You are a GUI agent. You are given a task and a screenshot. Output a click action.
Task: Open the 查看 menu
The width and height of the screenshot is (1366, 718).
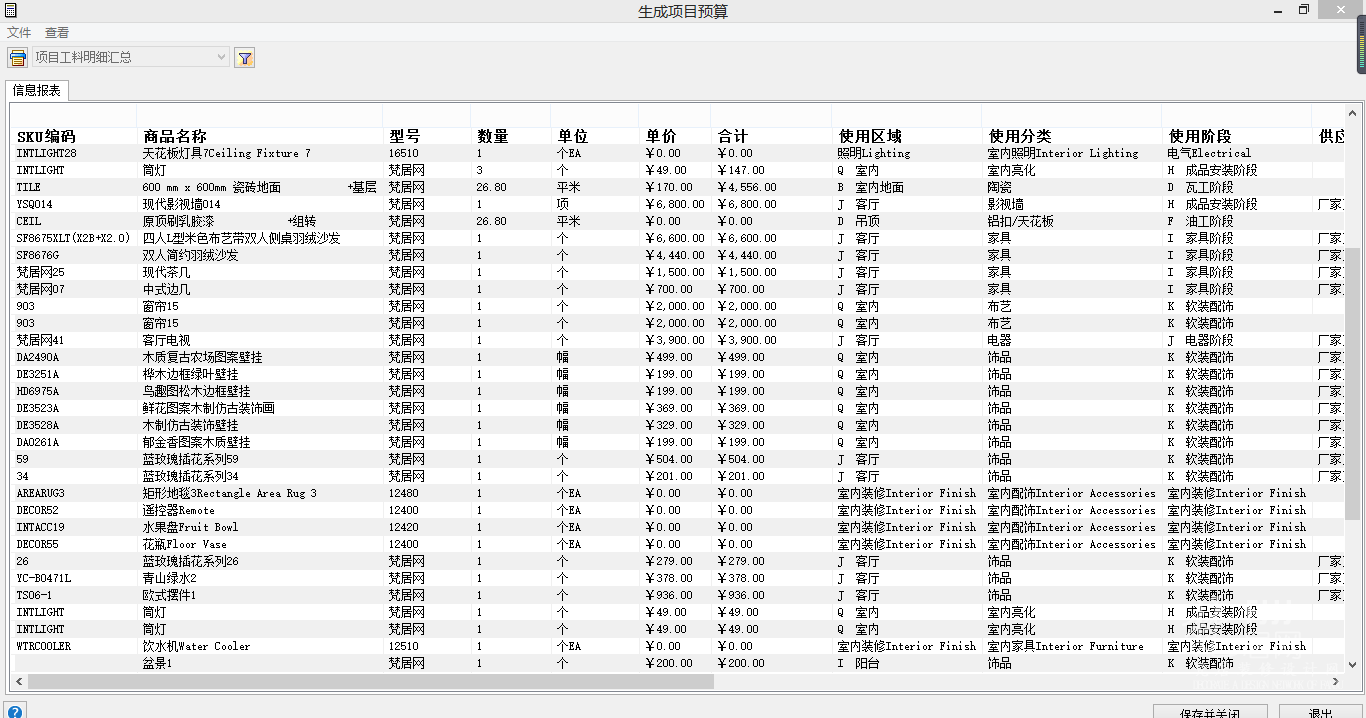point(57,33)
